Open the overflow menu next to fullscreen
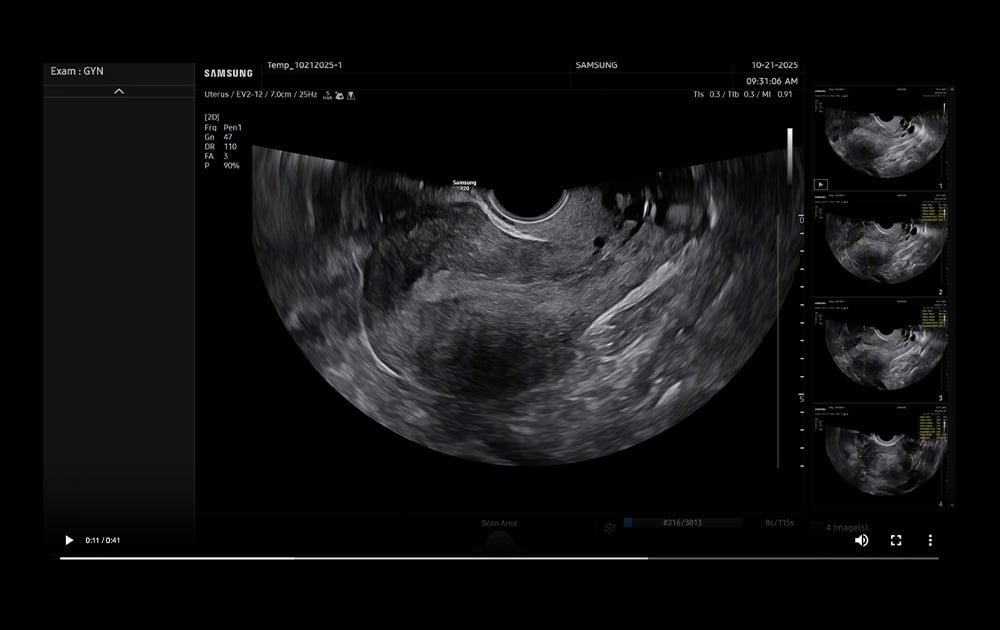Viewport: 1000px width, 630px height. [x=930, y=540]
